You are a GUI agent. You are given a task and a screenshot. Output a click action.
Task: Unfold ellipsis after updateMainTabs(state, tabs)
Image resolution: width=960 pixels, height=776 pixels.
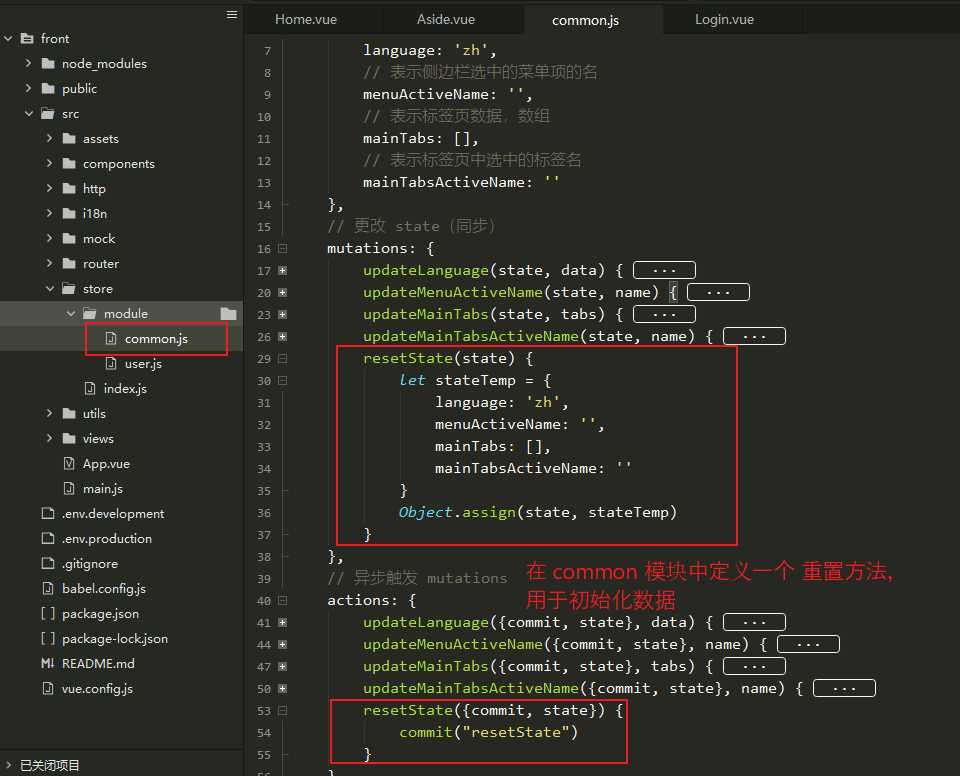[664, 314]
